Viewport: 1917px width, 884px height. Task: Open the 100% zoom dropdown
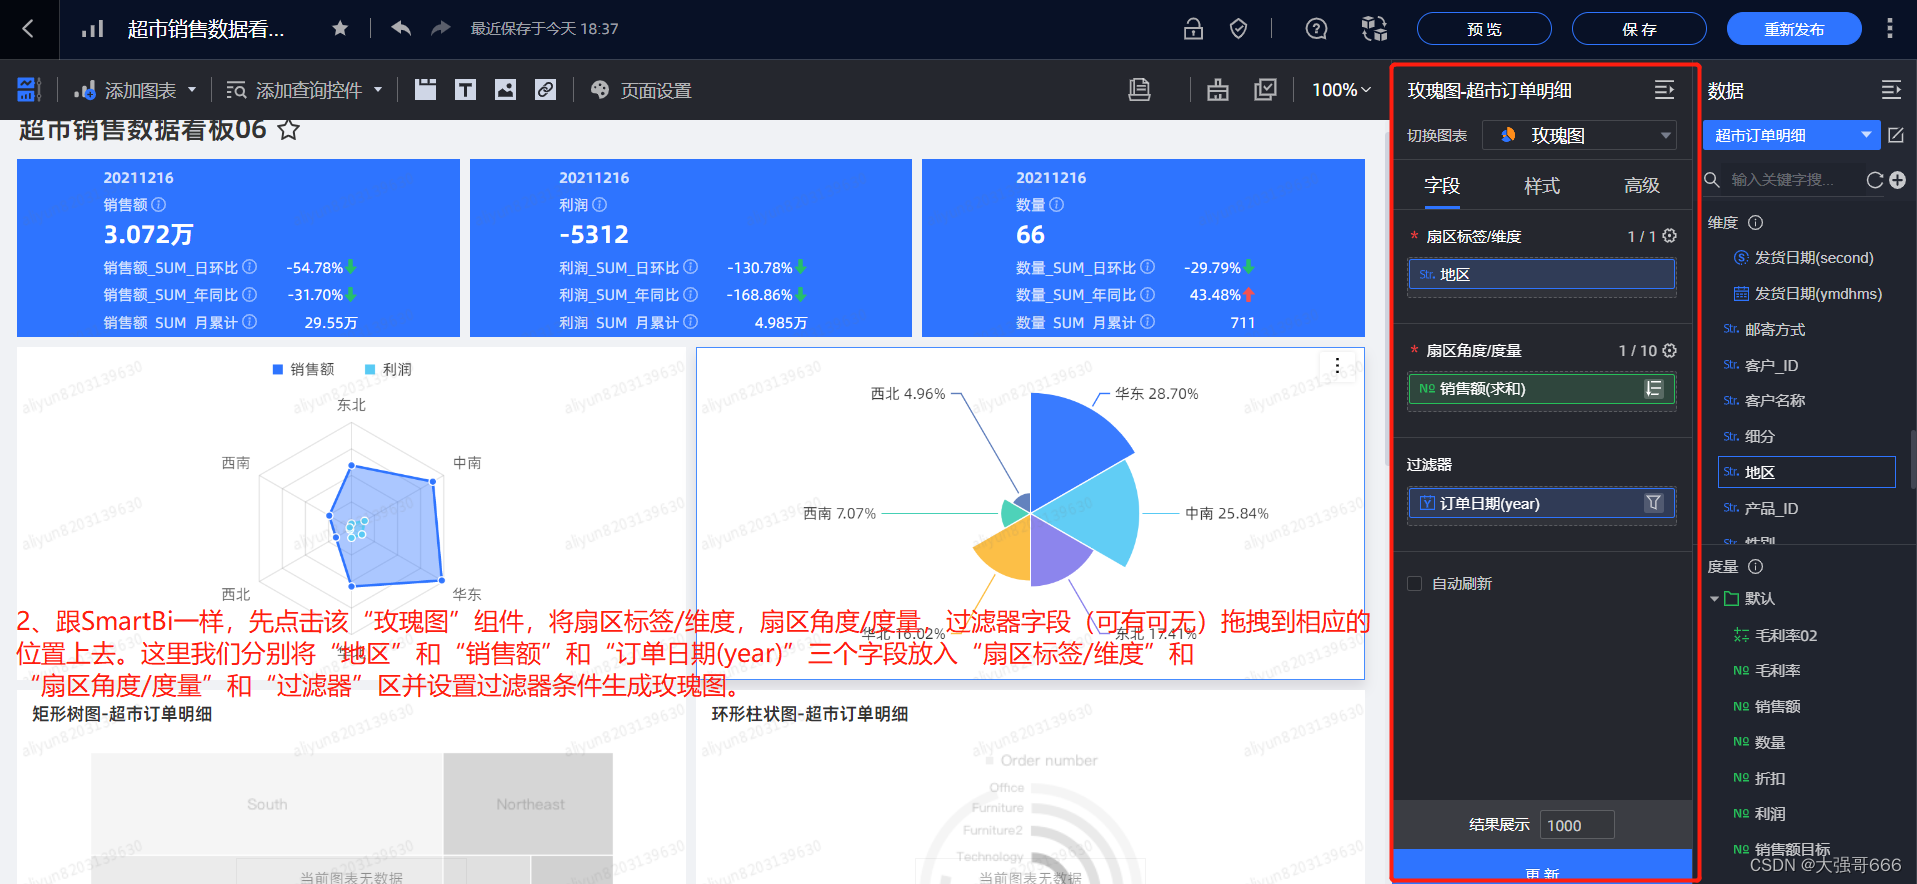click(x=1341, y=90)
